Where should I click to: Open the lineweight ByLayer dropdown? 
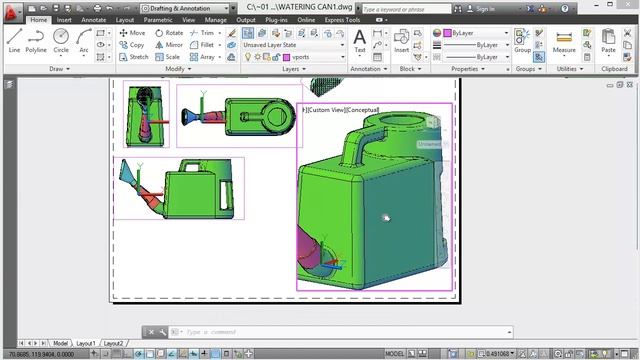tap(476, 45)
